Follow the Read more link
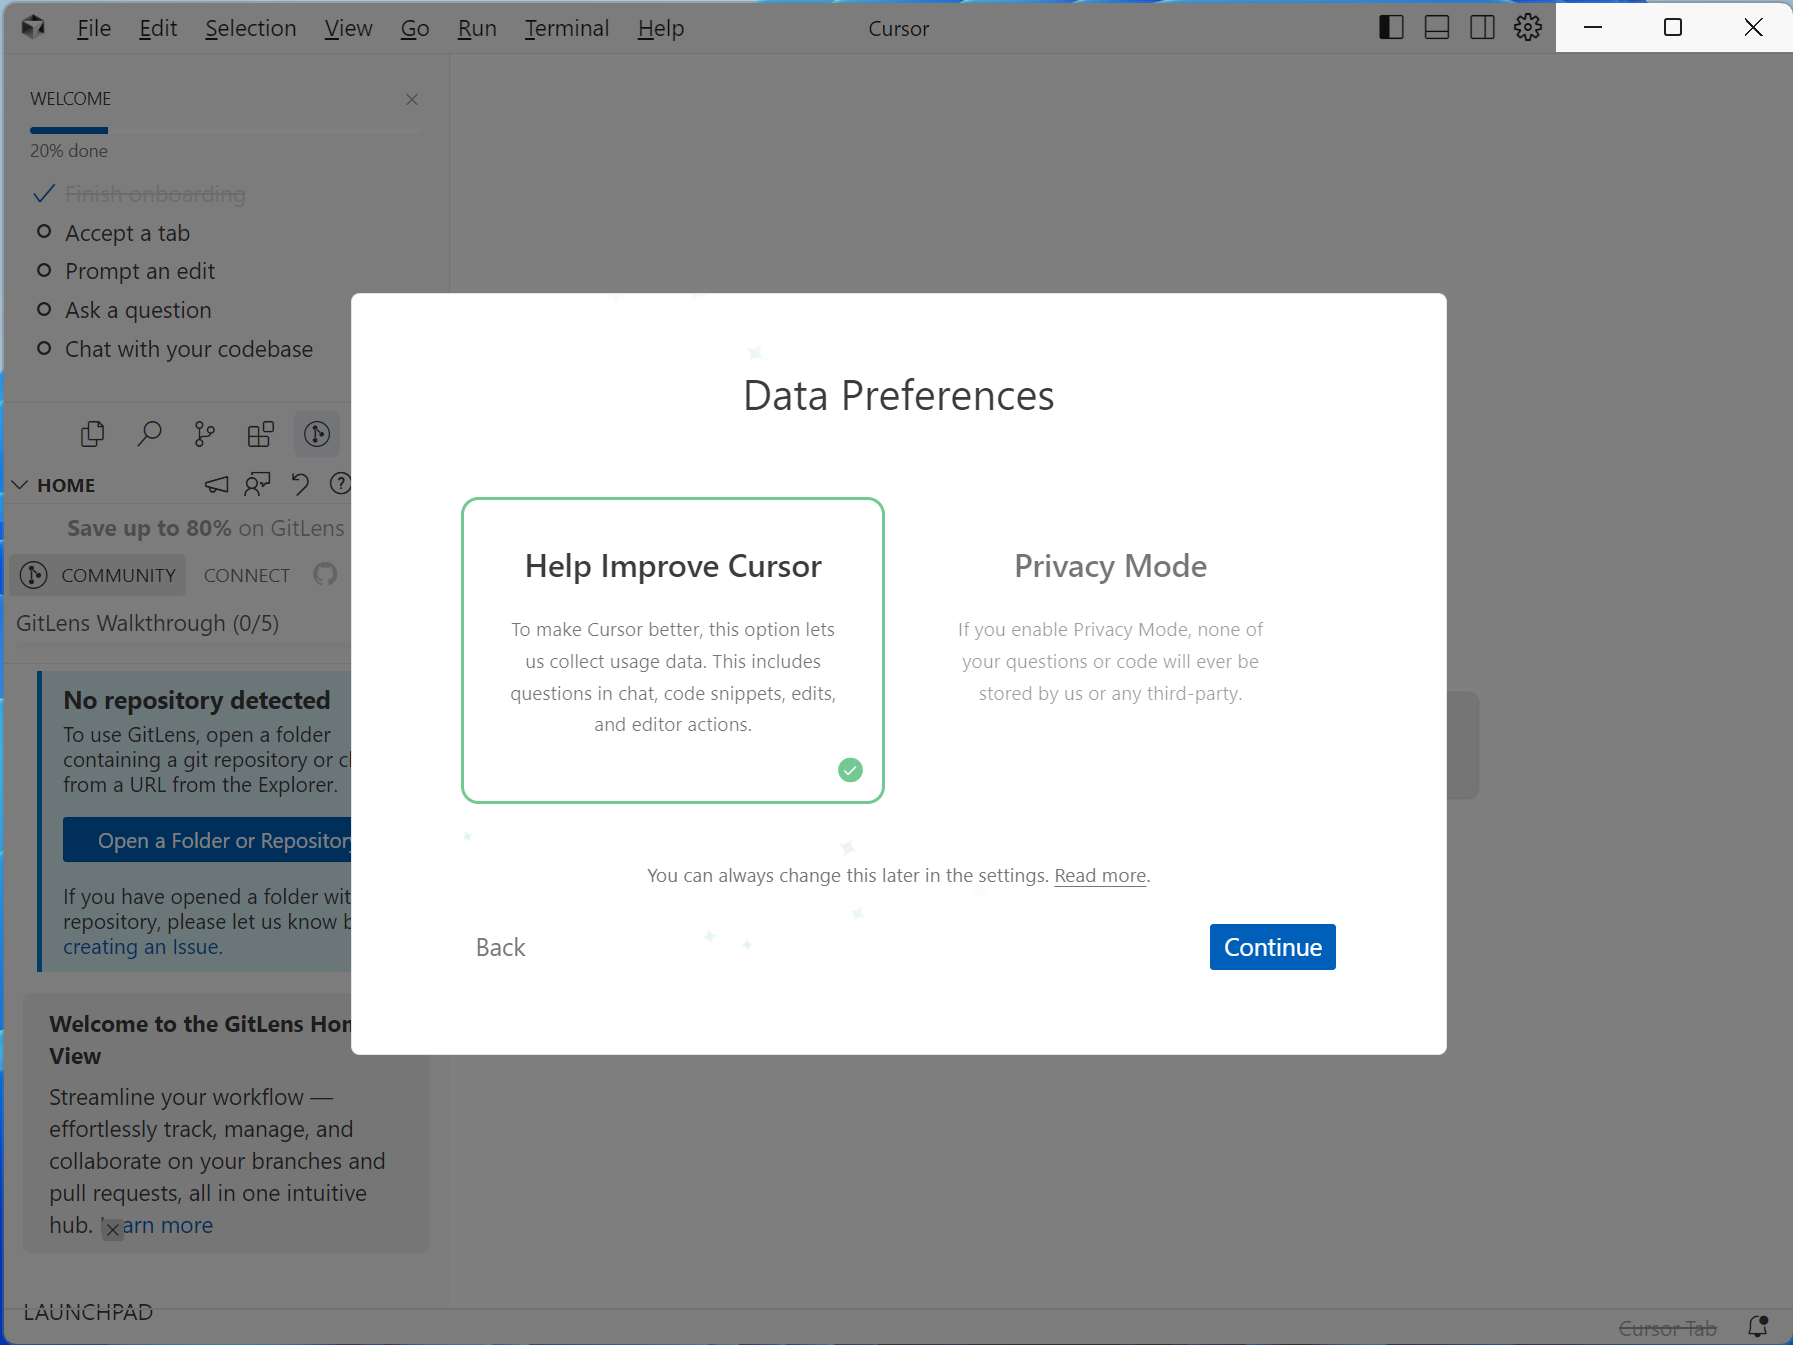The image size is (1793, 1345). (1100, 876)
